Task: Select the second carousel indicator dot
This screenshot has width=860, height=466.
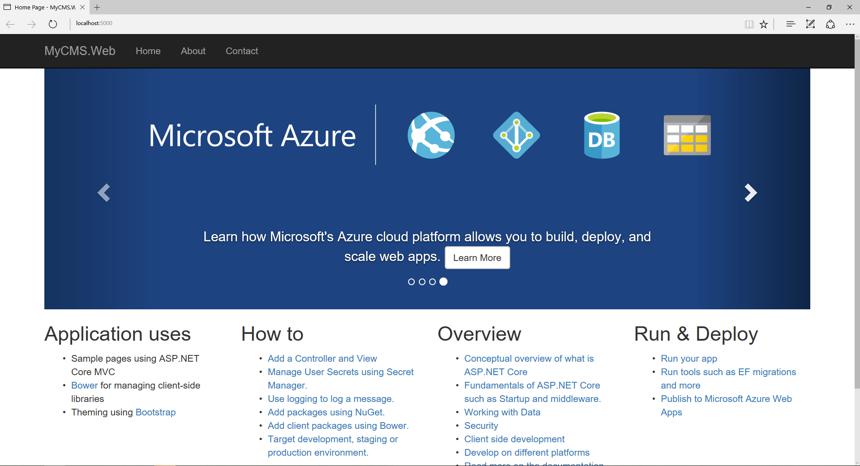Action: [x=422, y=282]
